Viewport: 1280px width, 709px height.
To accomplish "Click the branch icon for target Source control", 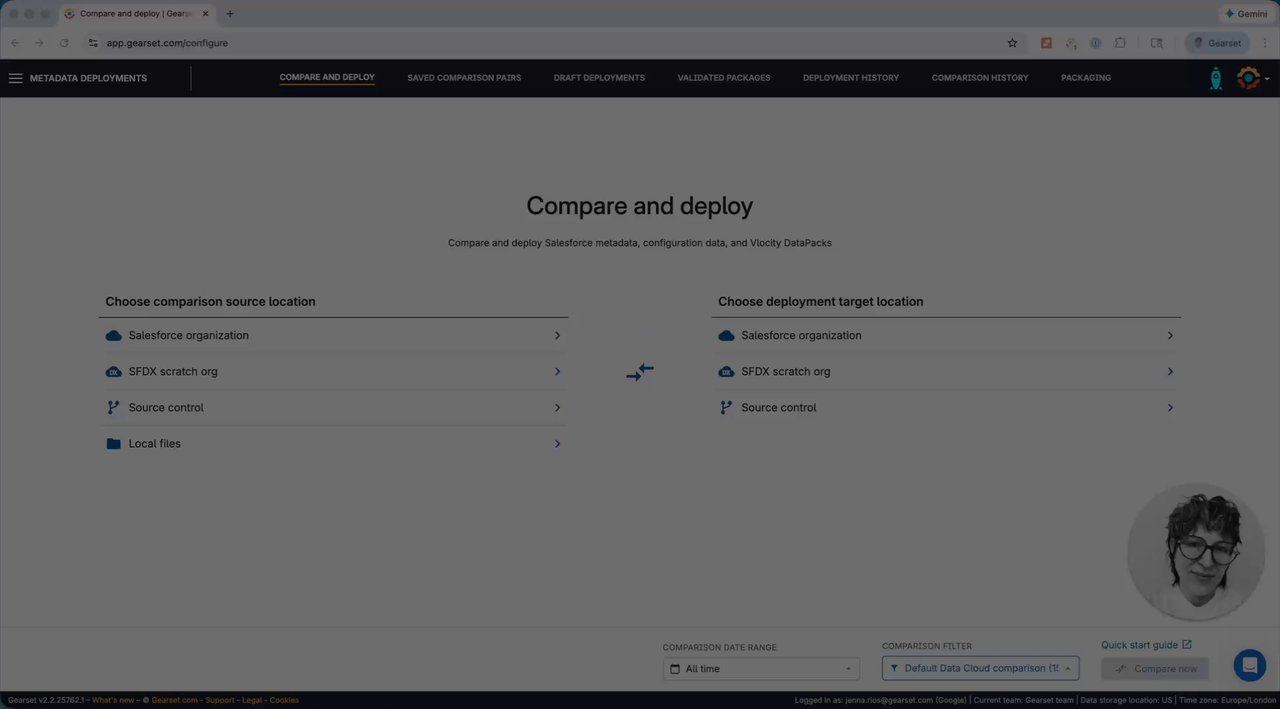I will [x=726, y=408].
